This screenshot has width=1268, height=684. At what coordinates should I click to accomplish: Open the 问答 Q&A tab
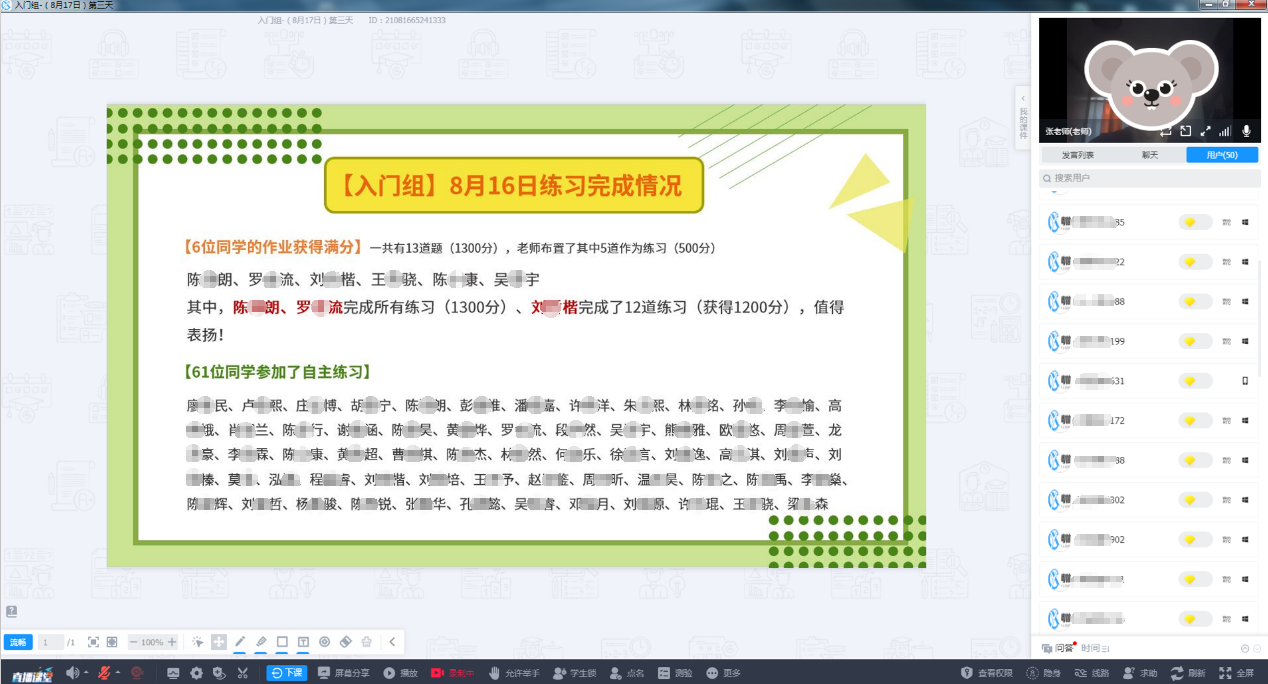tap(1059, 648)
